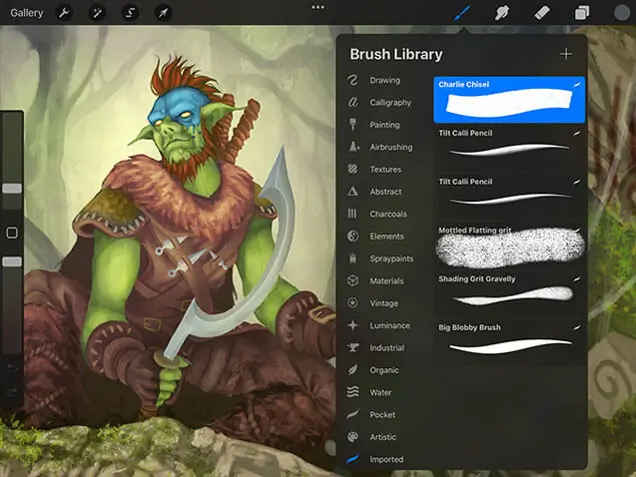Activate the Transform arrow tool

click(163, 13)
